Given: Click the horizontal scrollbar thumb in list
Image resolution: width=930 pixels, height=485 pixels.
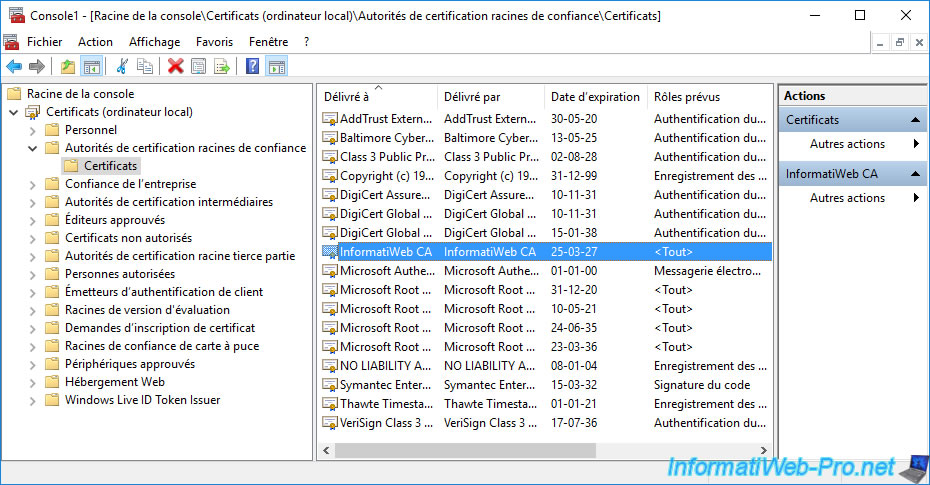Looking at the screenshot, I should pos(465,451).
